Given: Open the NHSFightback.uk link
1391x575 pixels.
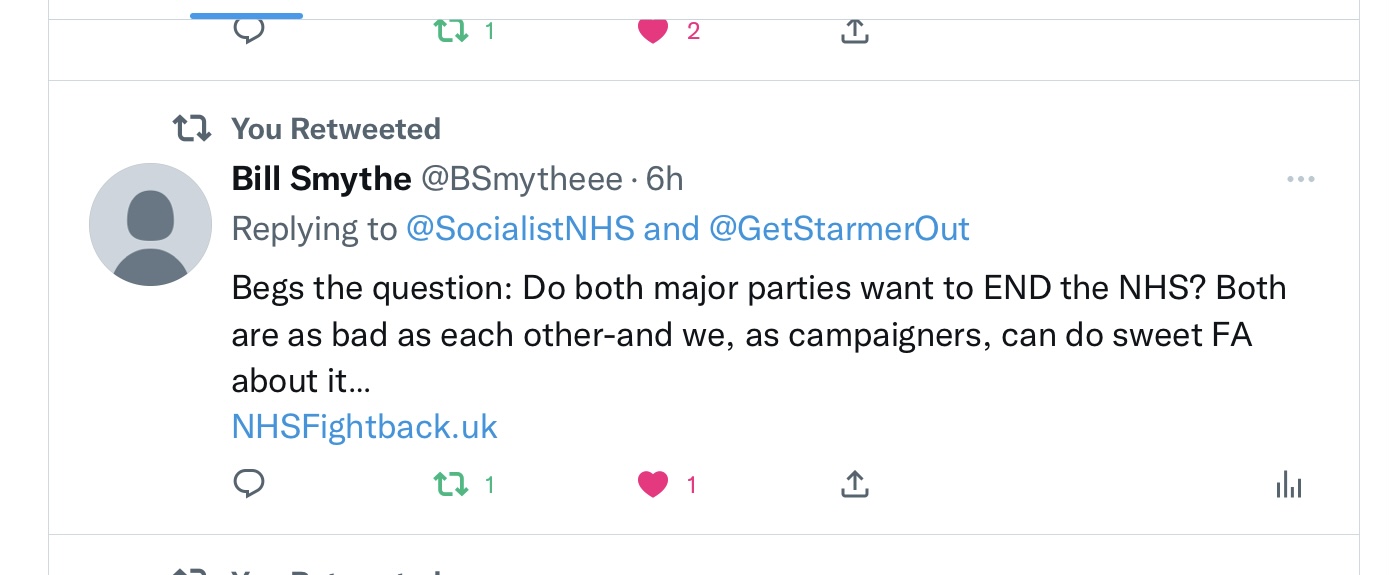Looking at the screenshot, I should click(x=364, y=427).
